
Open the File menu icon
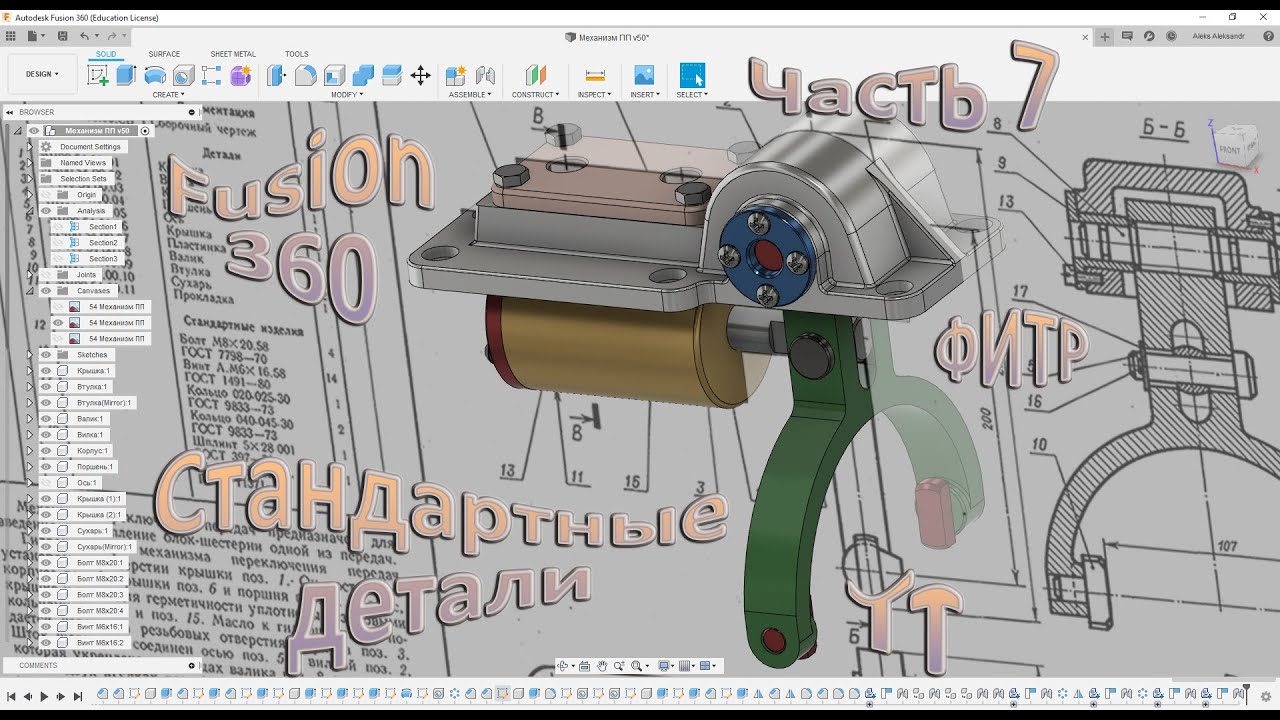pos(33,36)
